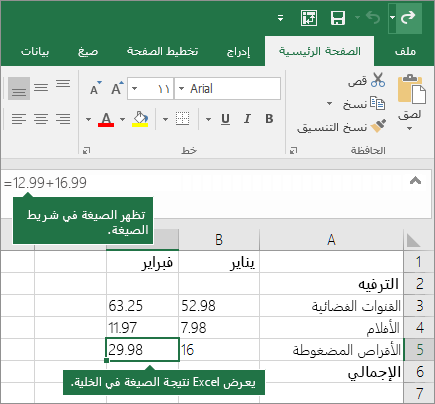Select column A header
435x404 pixels.
pos(331,240)
